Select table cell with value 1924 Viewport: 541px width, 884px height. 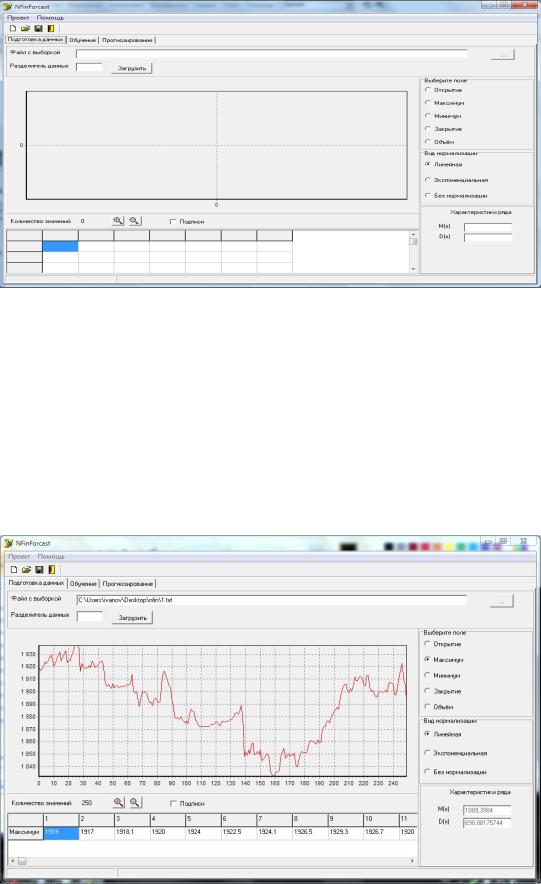point(203,832)
